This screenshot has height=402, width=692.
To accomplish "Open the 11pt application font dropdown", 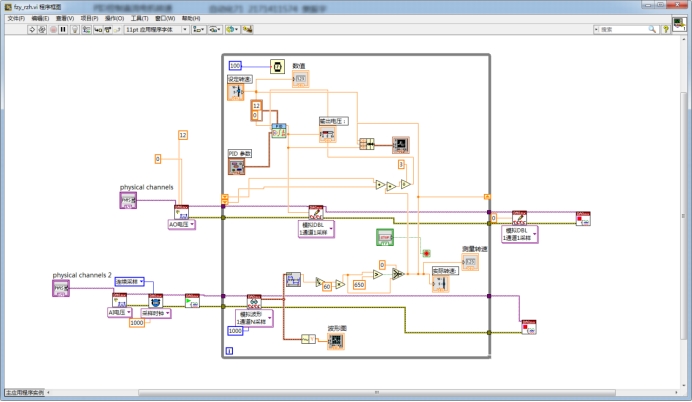I will [154, 30].
